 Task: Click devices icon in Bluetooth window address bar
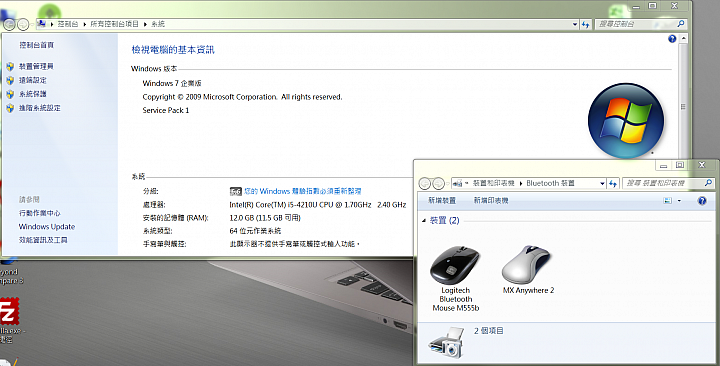pyautogui.click(x=457, y=183)
